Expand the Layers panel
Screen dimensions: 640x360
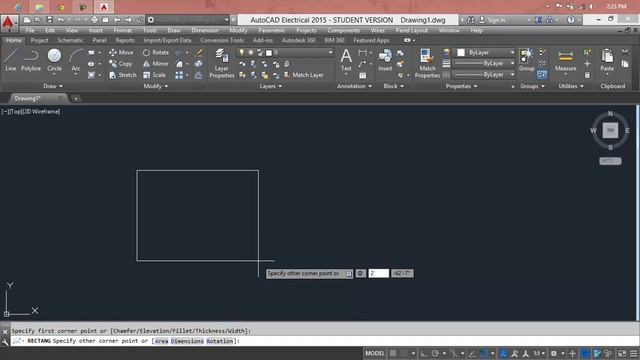[271, 86]
